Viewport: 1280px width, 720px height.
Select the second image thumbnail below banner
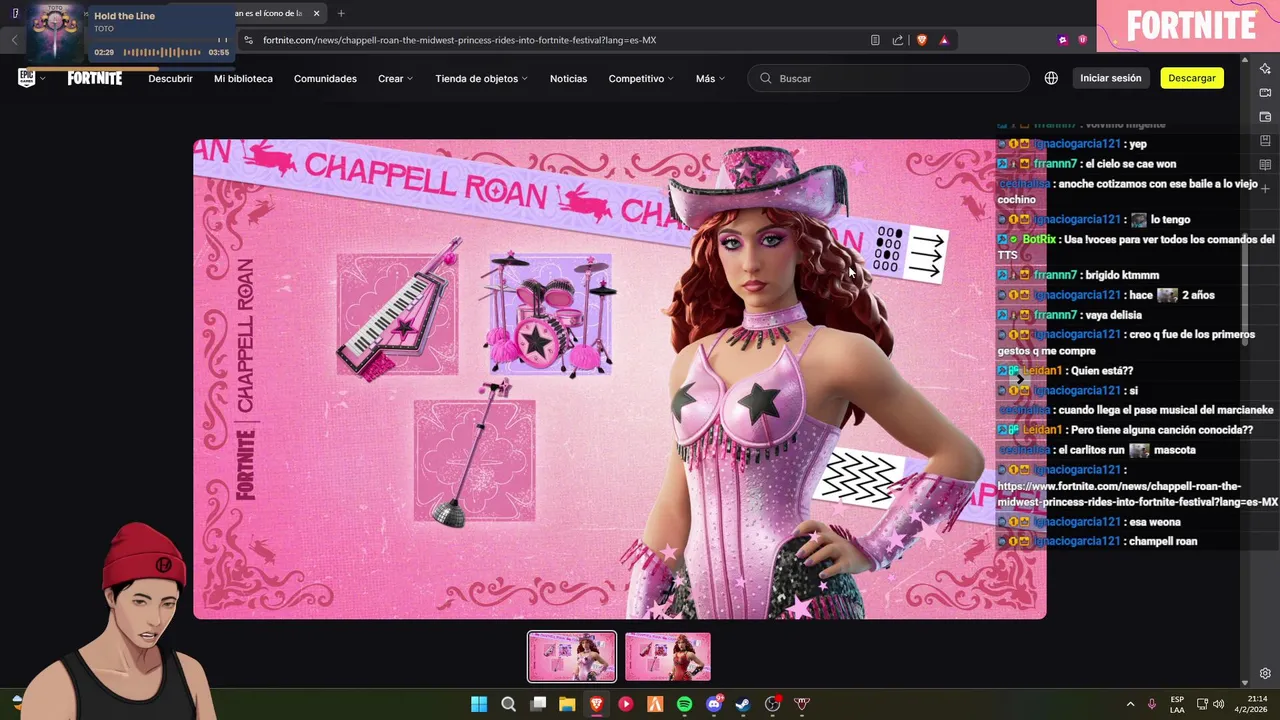668,656
